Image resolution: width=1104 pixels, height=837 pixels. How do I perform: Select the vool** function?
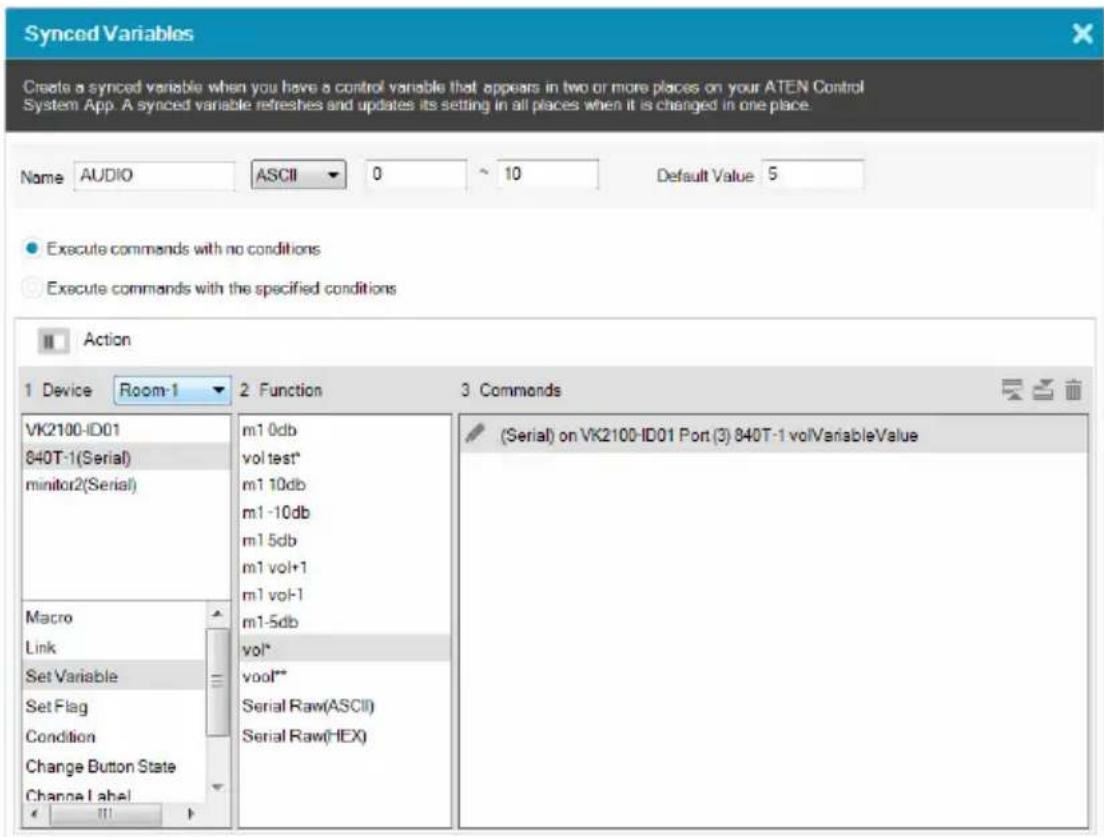344,677
